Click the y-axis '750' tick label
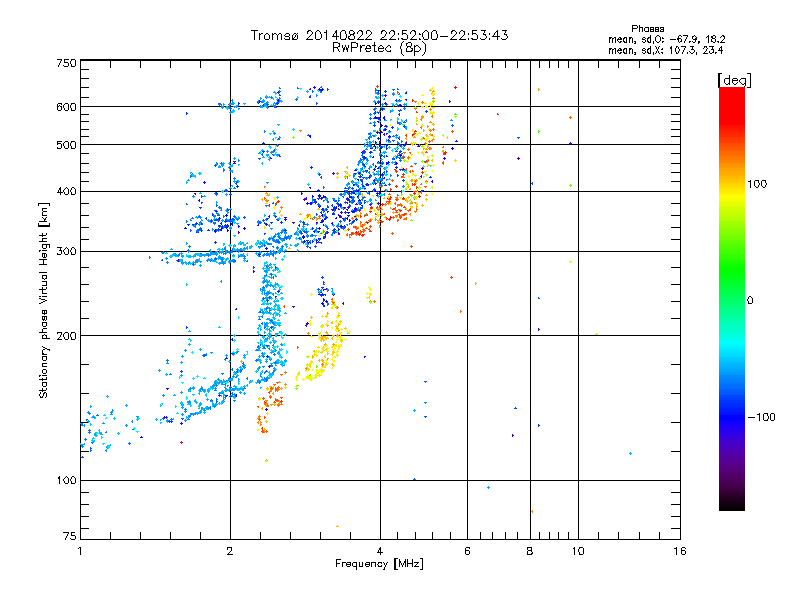 tap(66, 63)
